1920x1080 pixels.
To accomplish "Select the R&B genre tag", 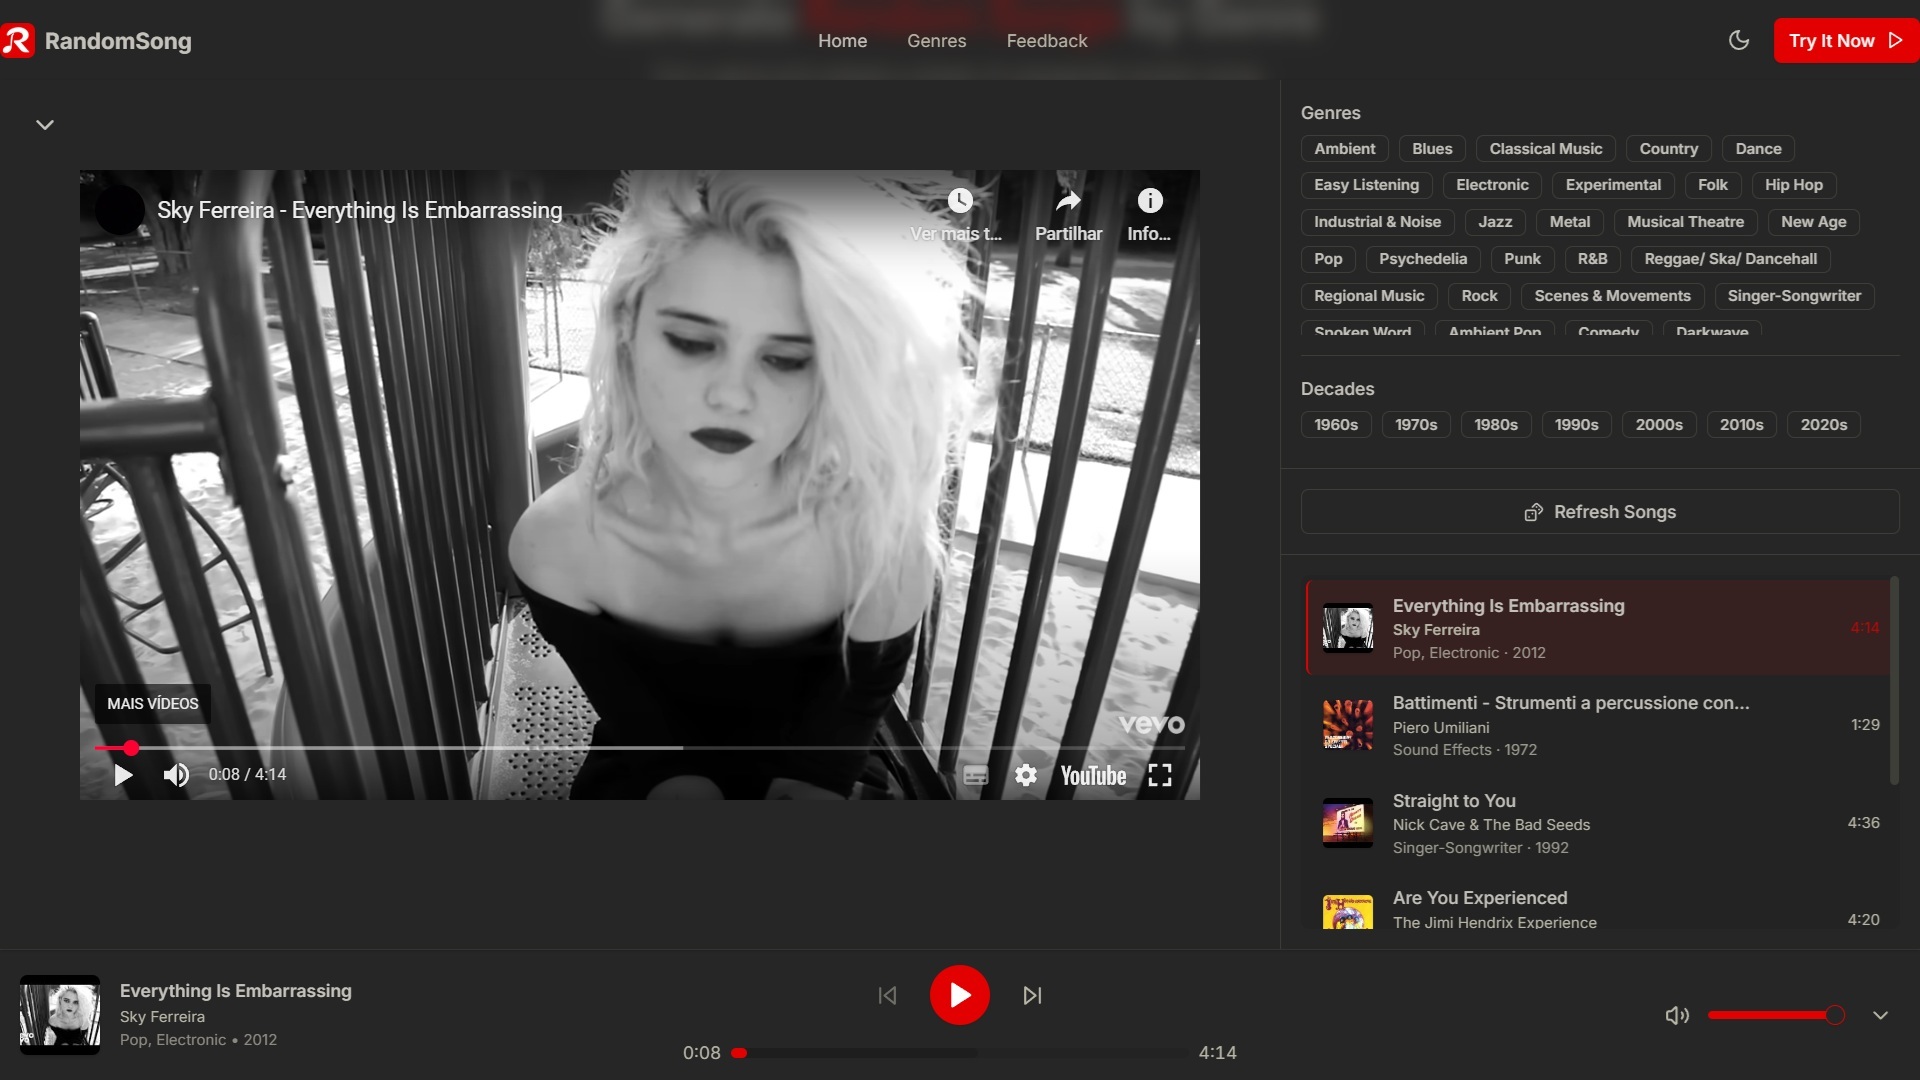I will click(1592, 259).
